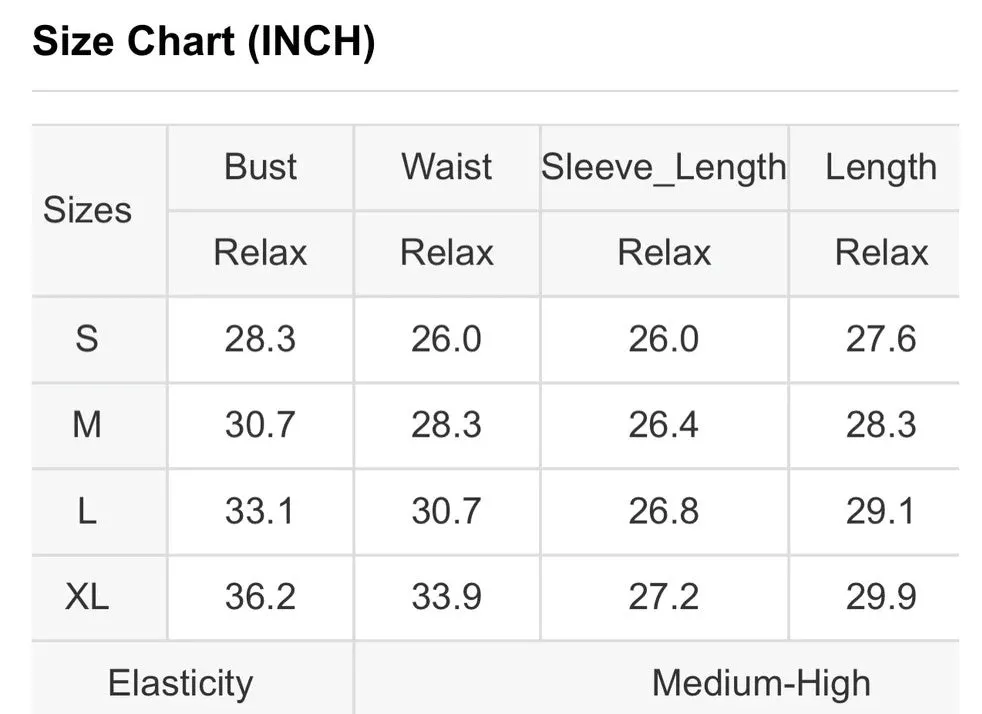Click the Relax subheader under Bust
The image size is (982, 714).
260,252
